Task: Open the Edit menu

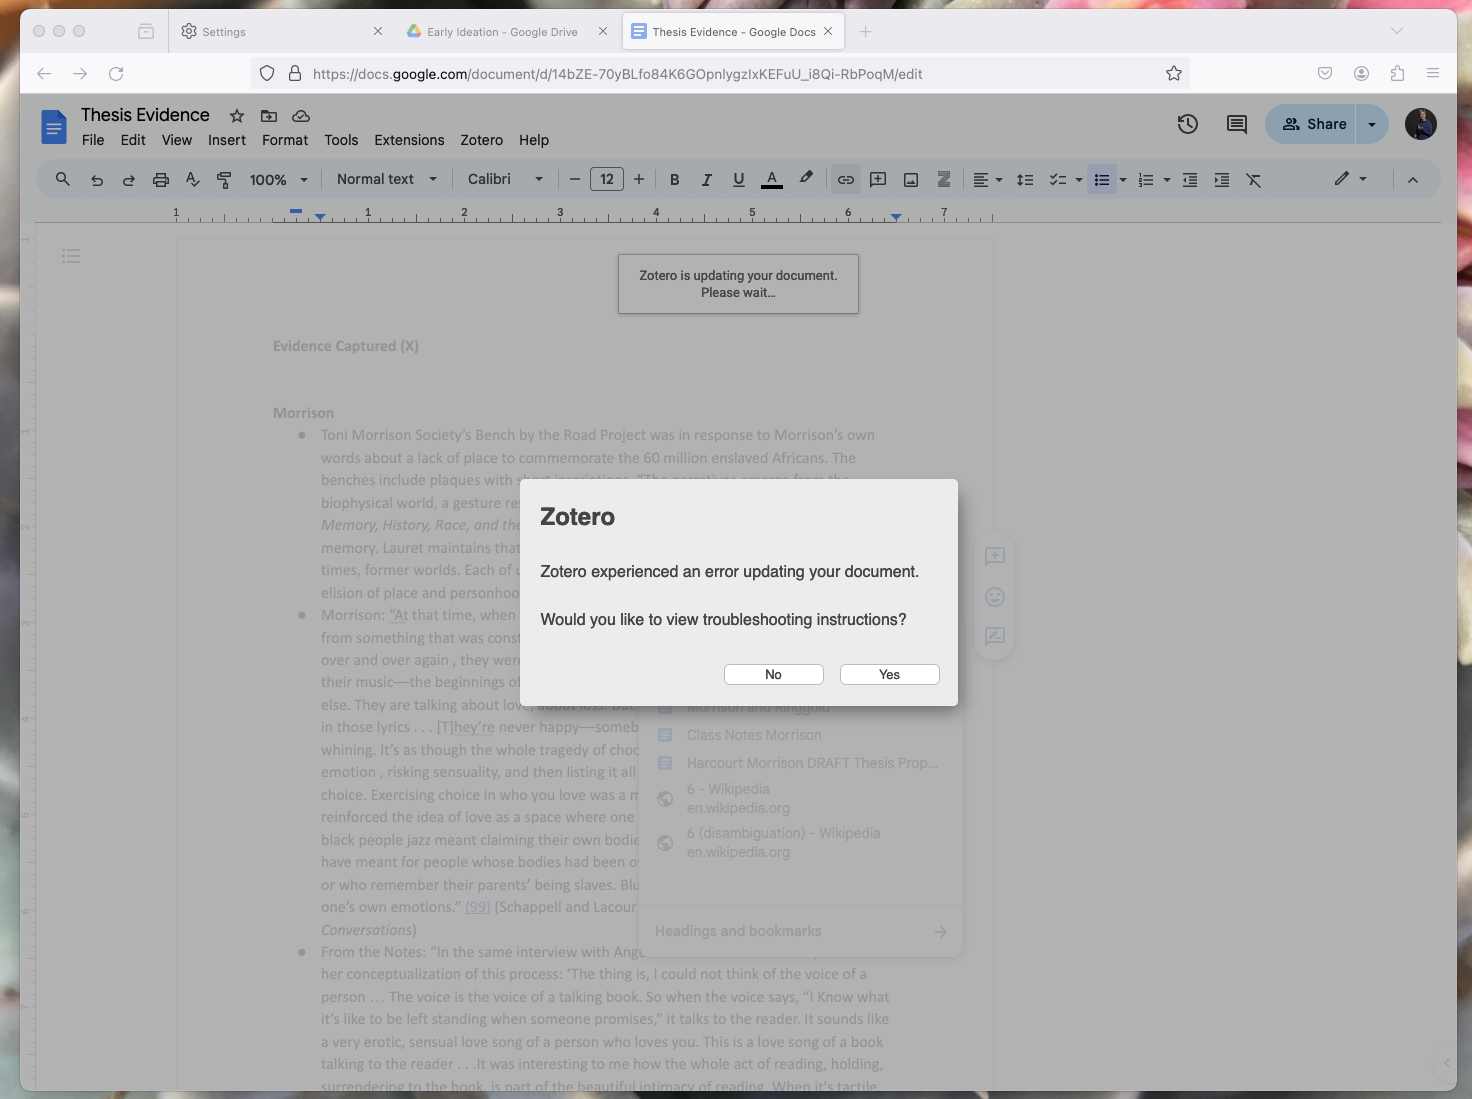Action: (133, 140)
